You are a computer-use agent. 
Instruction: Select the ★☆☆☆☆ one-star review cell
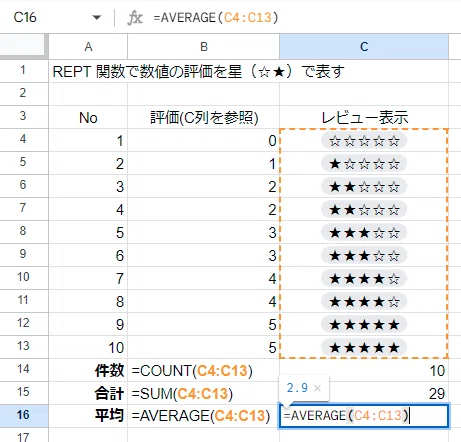tap(364, 164)
